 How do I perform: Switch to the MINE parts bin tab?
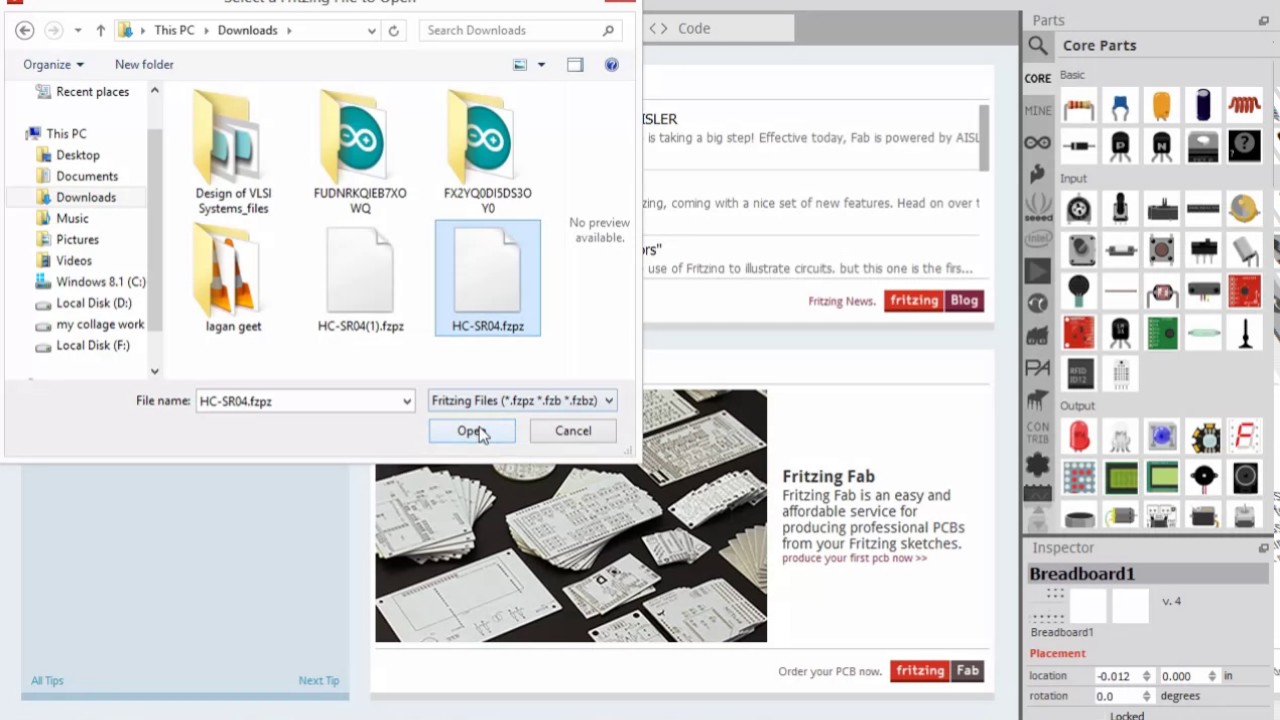pos(1037,110)
